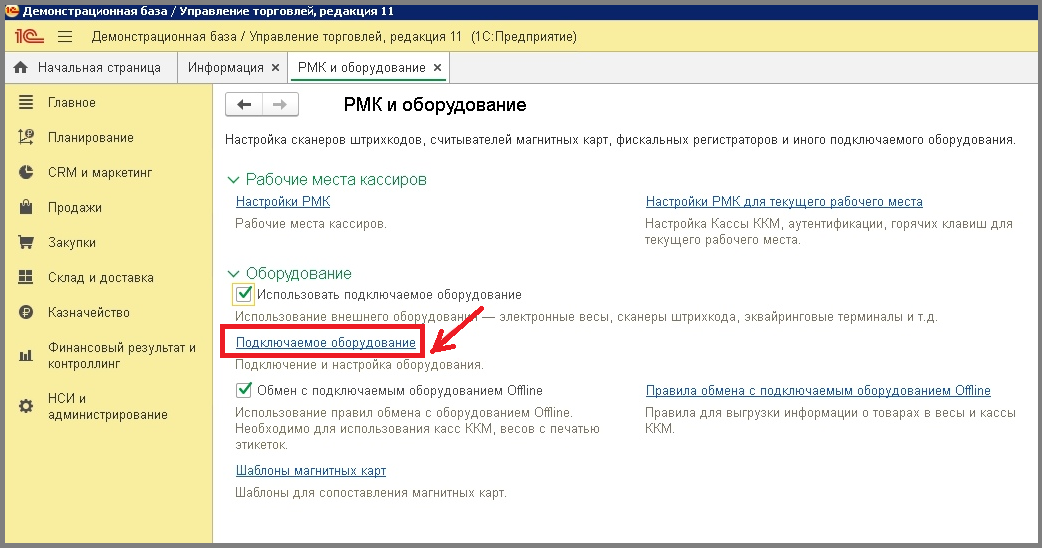Open Продажи section
Screen dimensions: 1042x548
[74, 207]
